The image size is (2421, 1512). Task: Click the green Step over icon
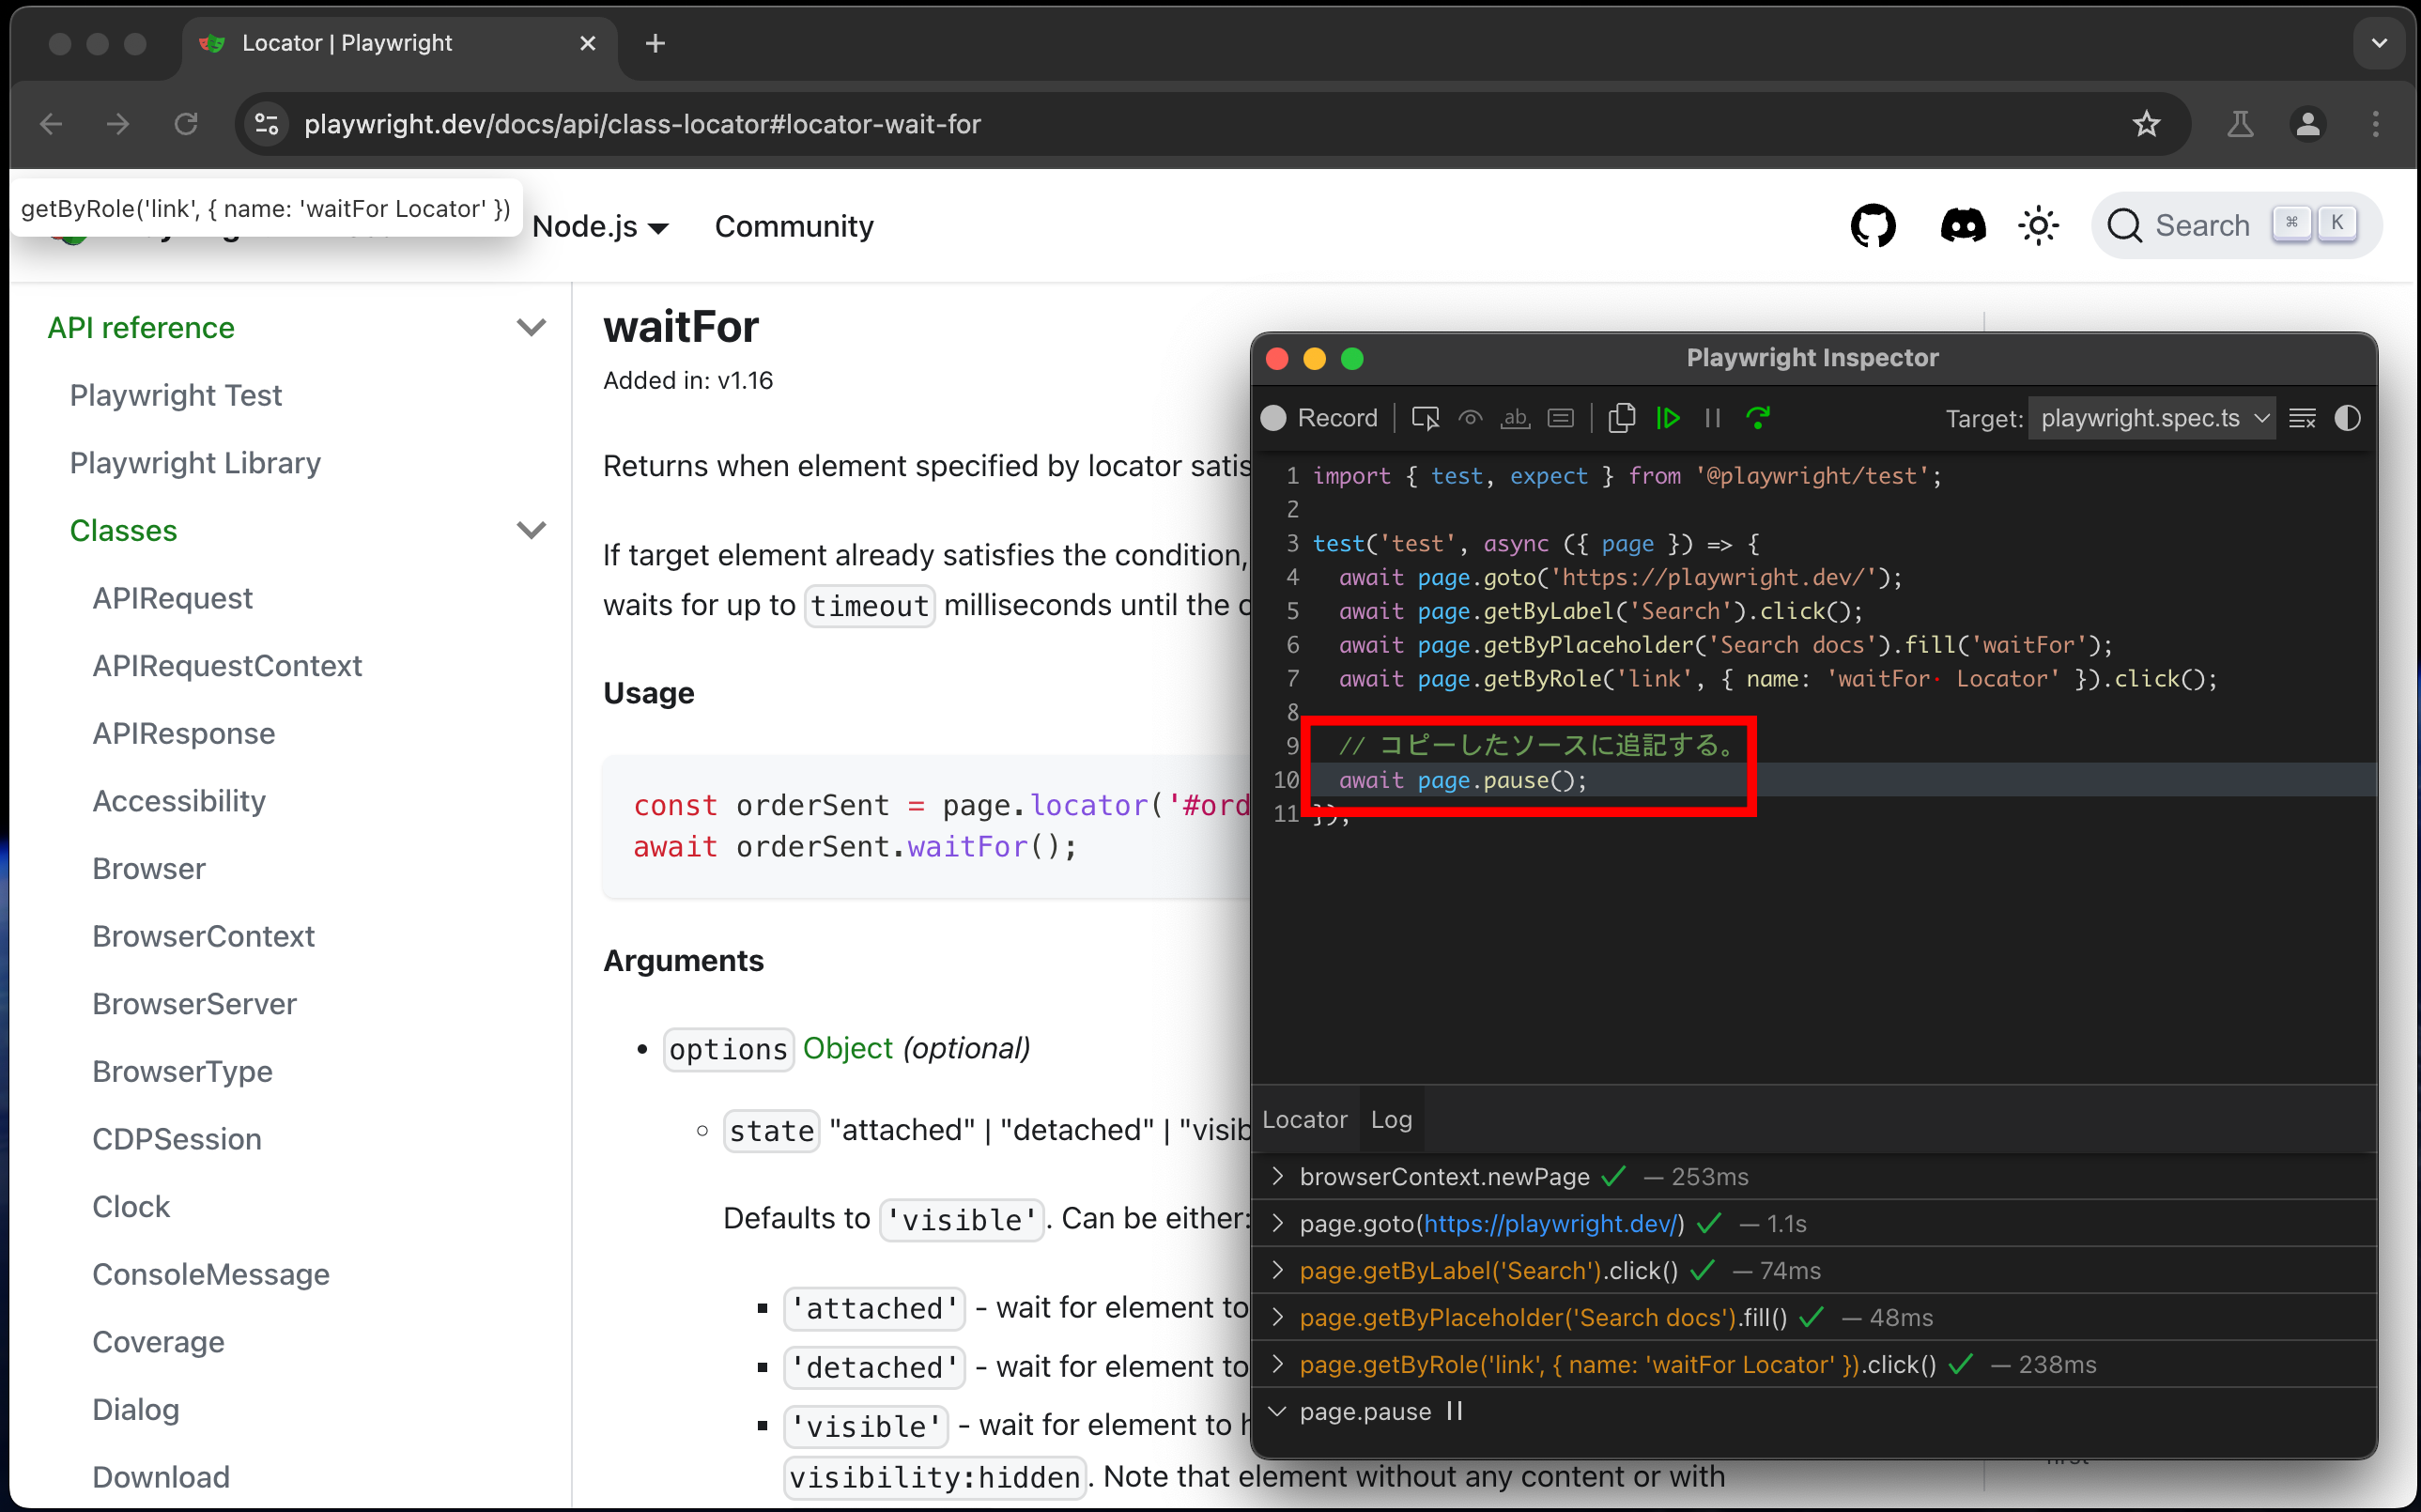(1758, 418)
